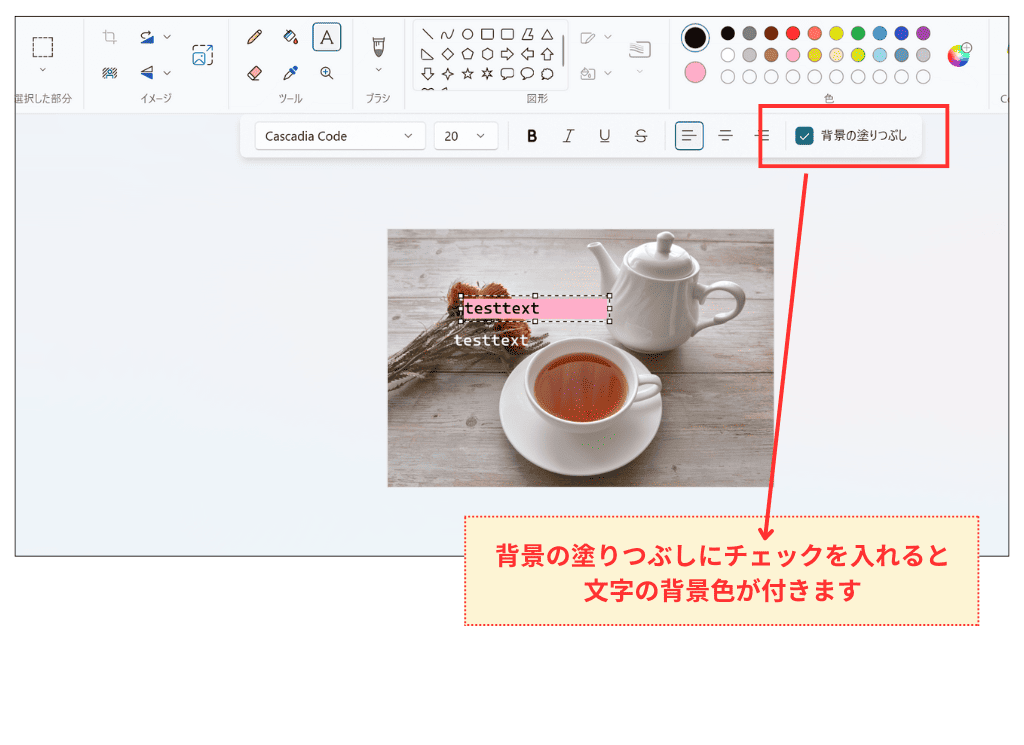The height and width of the screenshot is (745, 1024).
Task: Apply underline to the selected text
Action: [x=604, y=135]
